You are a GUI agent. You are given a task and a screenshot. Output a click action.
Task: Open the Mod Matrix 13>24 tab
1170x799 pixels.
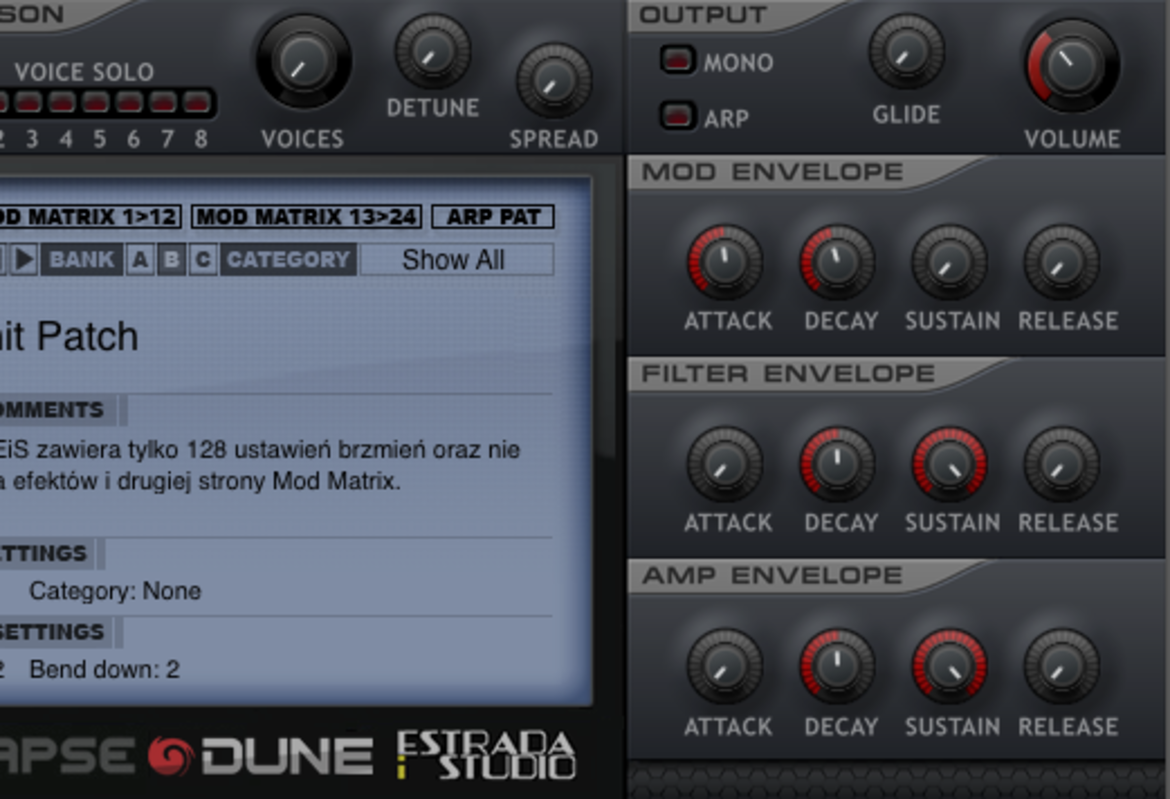307,217
